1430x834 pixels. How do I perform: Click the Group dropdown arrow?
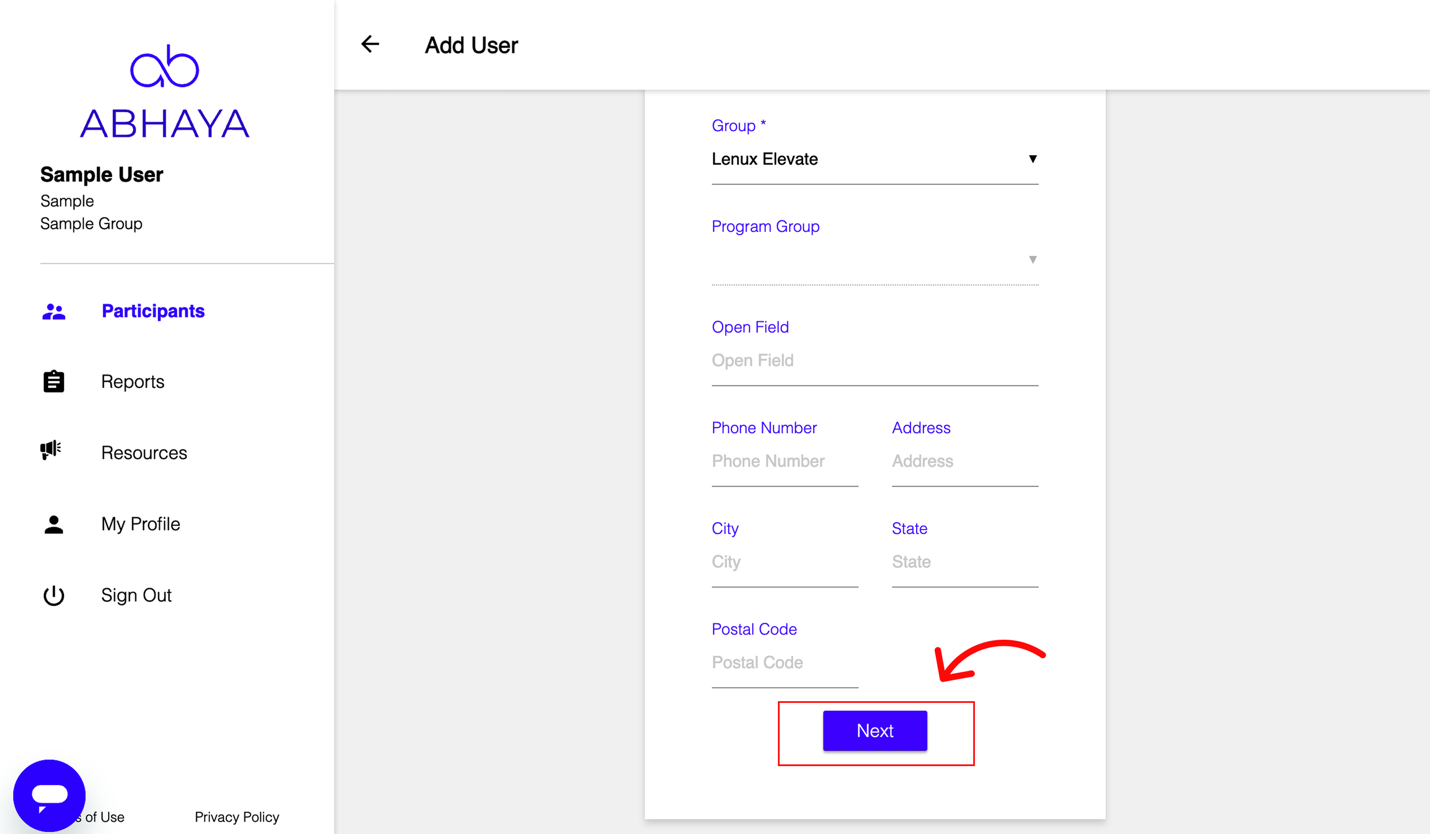(1033, 159)
